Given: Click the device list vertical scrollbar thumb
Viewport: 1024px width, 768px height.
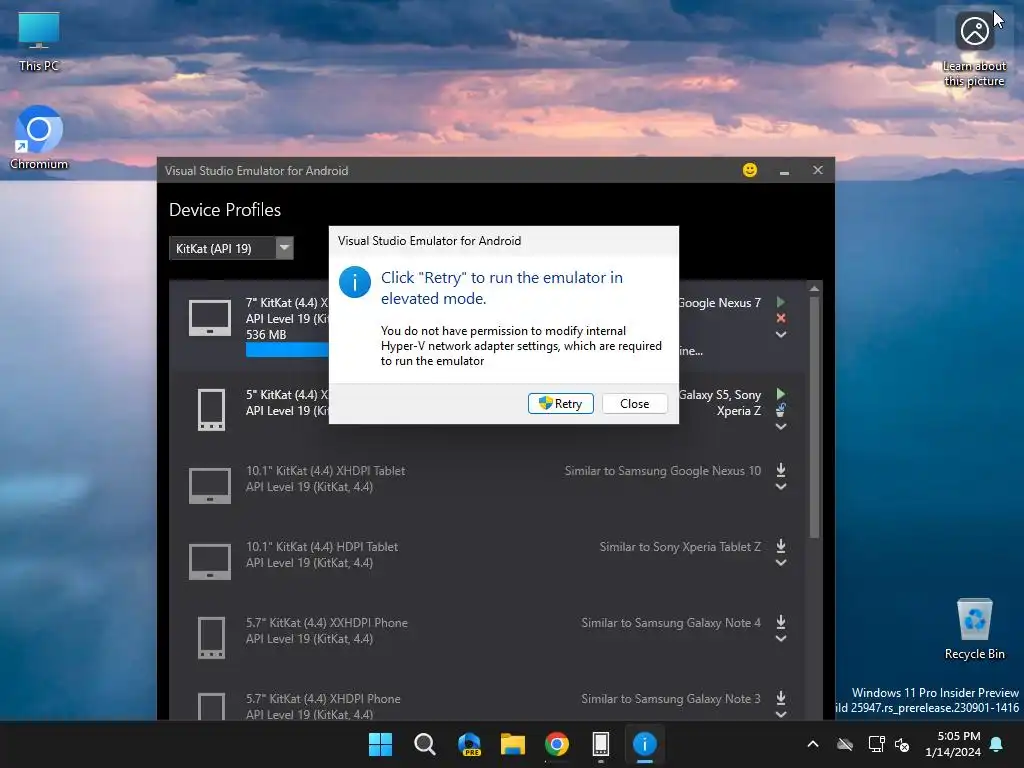Looking at the screenshot, I should click(814, 417).
